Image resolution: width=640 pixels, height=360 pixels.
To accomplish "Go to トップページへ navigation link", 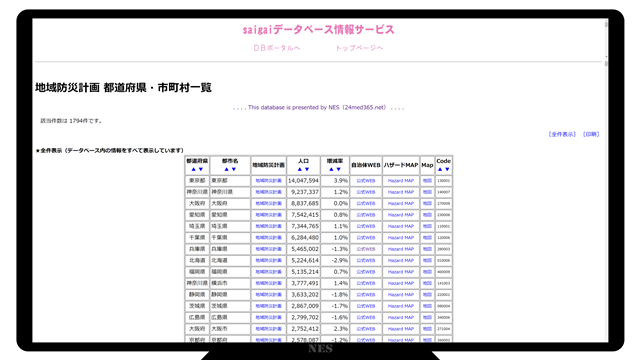I will tap(359, 48).
